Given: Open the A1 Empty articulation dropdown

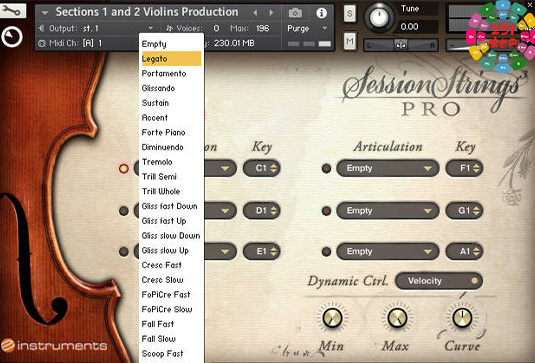Looking at the screenshot, I should (x=388, y=251).
